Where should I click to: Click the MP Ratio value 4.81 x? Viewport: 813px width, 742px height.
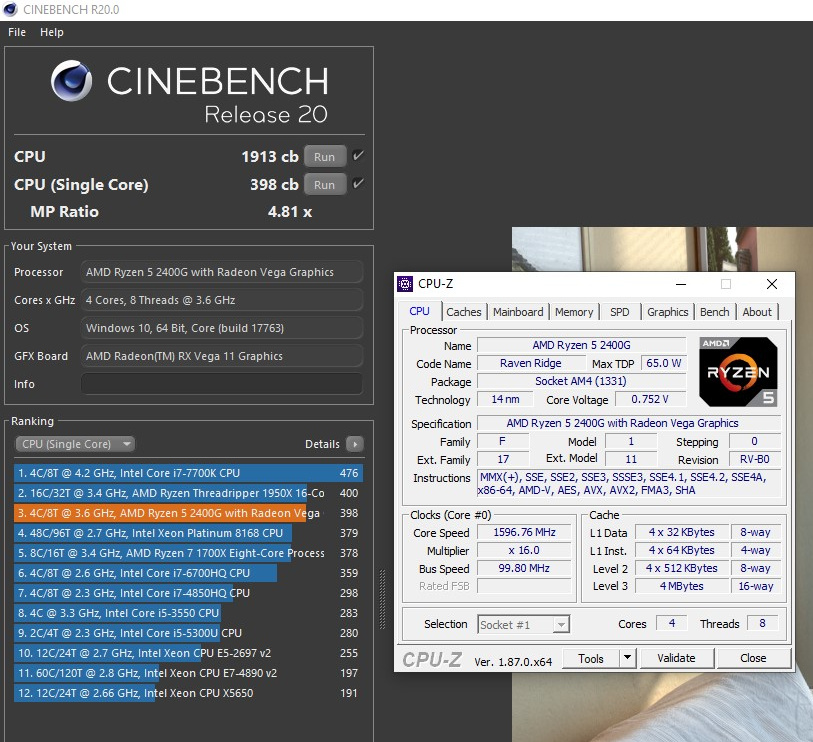(290, 212)
